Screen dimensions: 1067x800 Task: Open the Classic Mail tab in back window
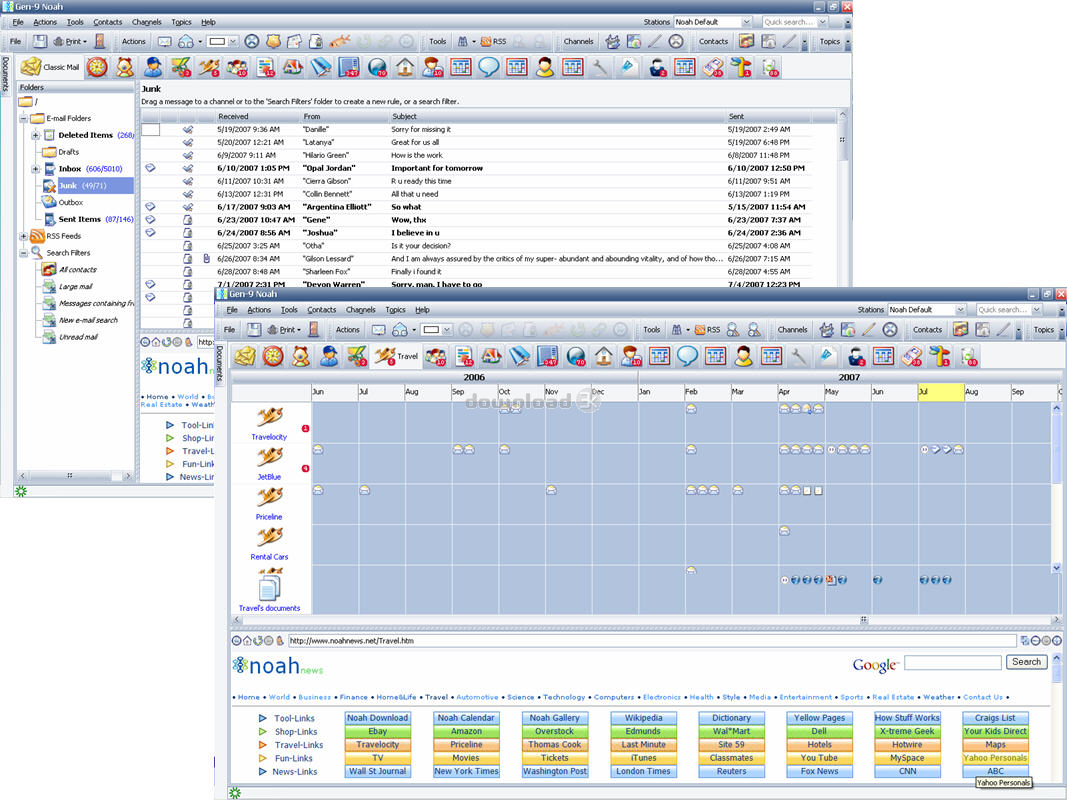(x=50, y=67)
